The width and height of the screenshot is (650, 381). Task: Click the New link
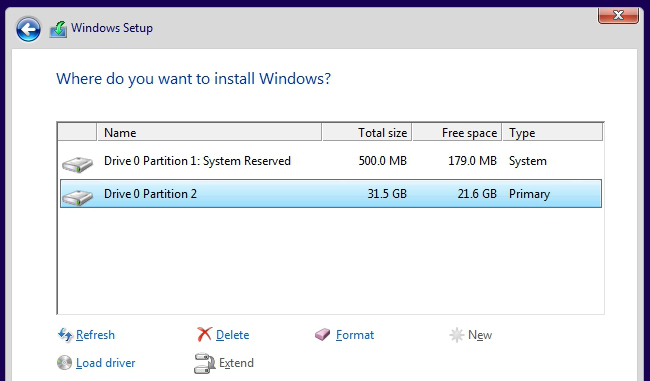click(x=480, y=335)
